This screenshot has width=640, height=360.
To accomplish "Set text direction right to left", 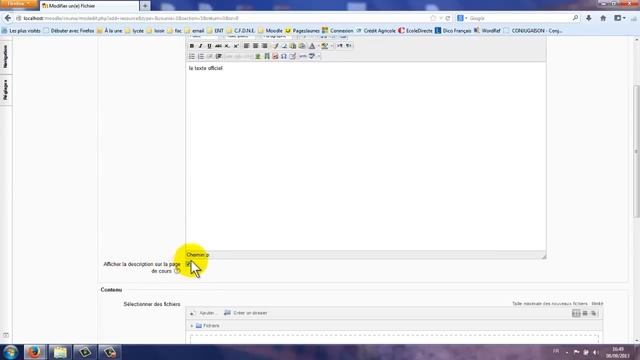I will coord(349,46).
